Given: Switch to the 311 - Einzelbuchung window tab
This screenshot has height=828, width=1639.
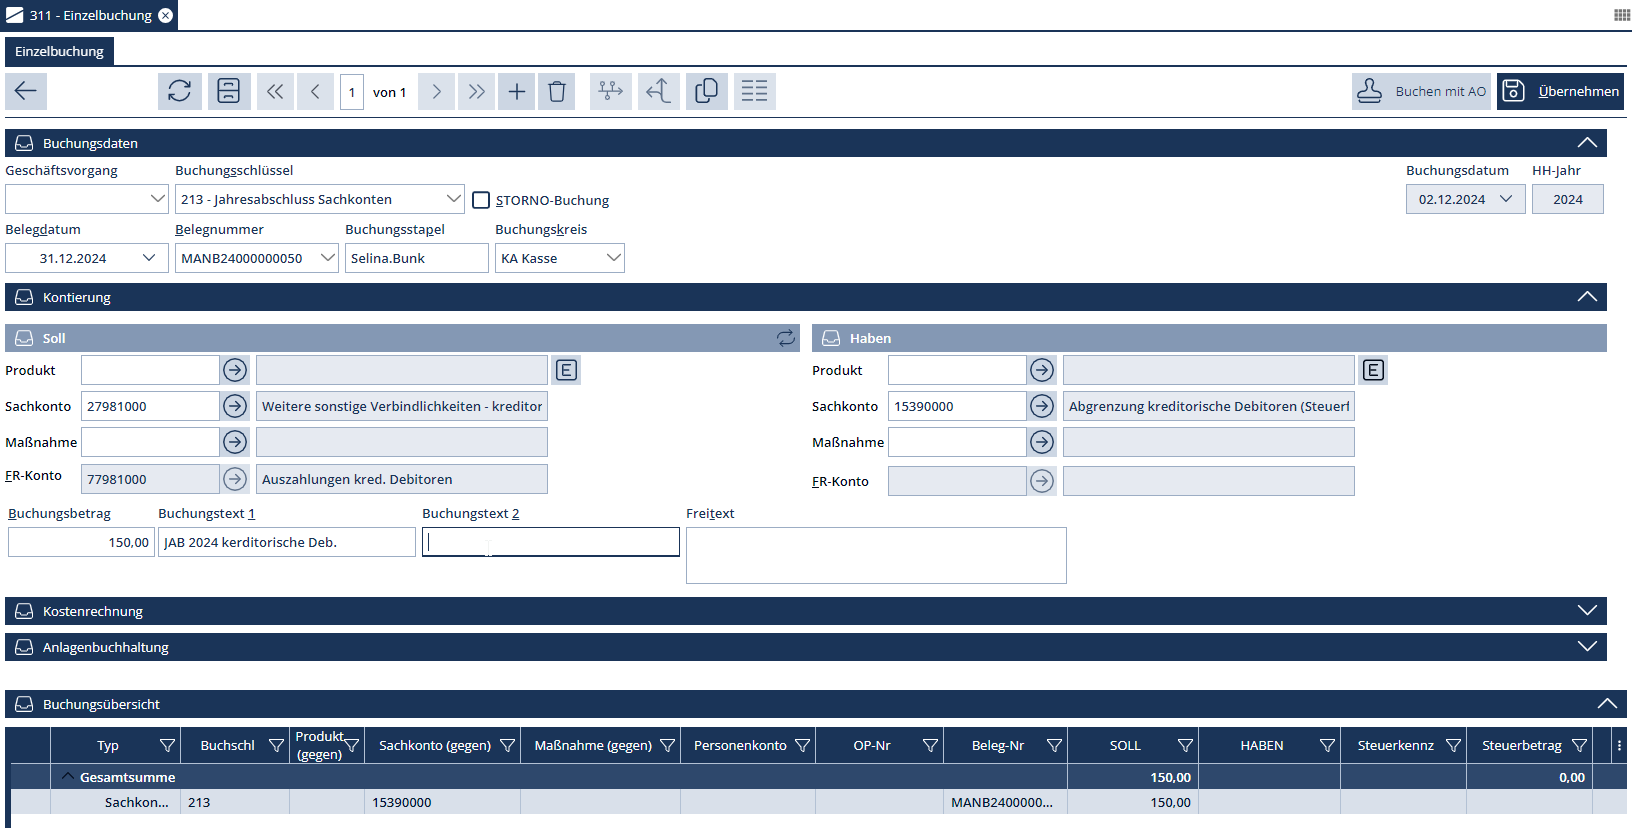Looking at the screenshot, I should [x=90, y=15].
